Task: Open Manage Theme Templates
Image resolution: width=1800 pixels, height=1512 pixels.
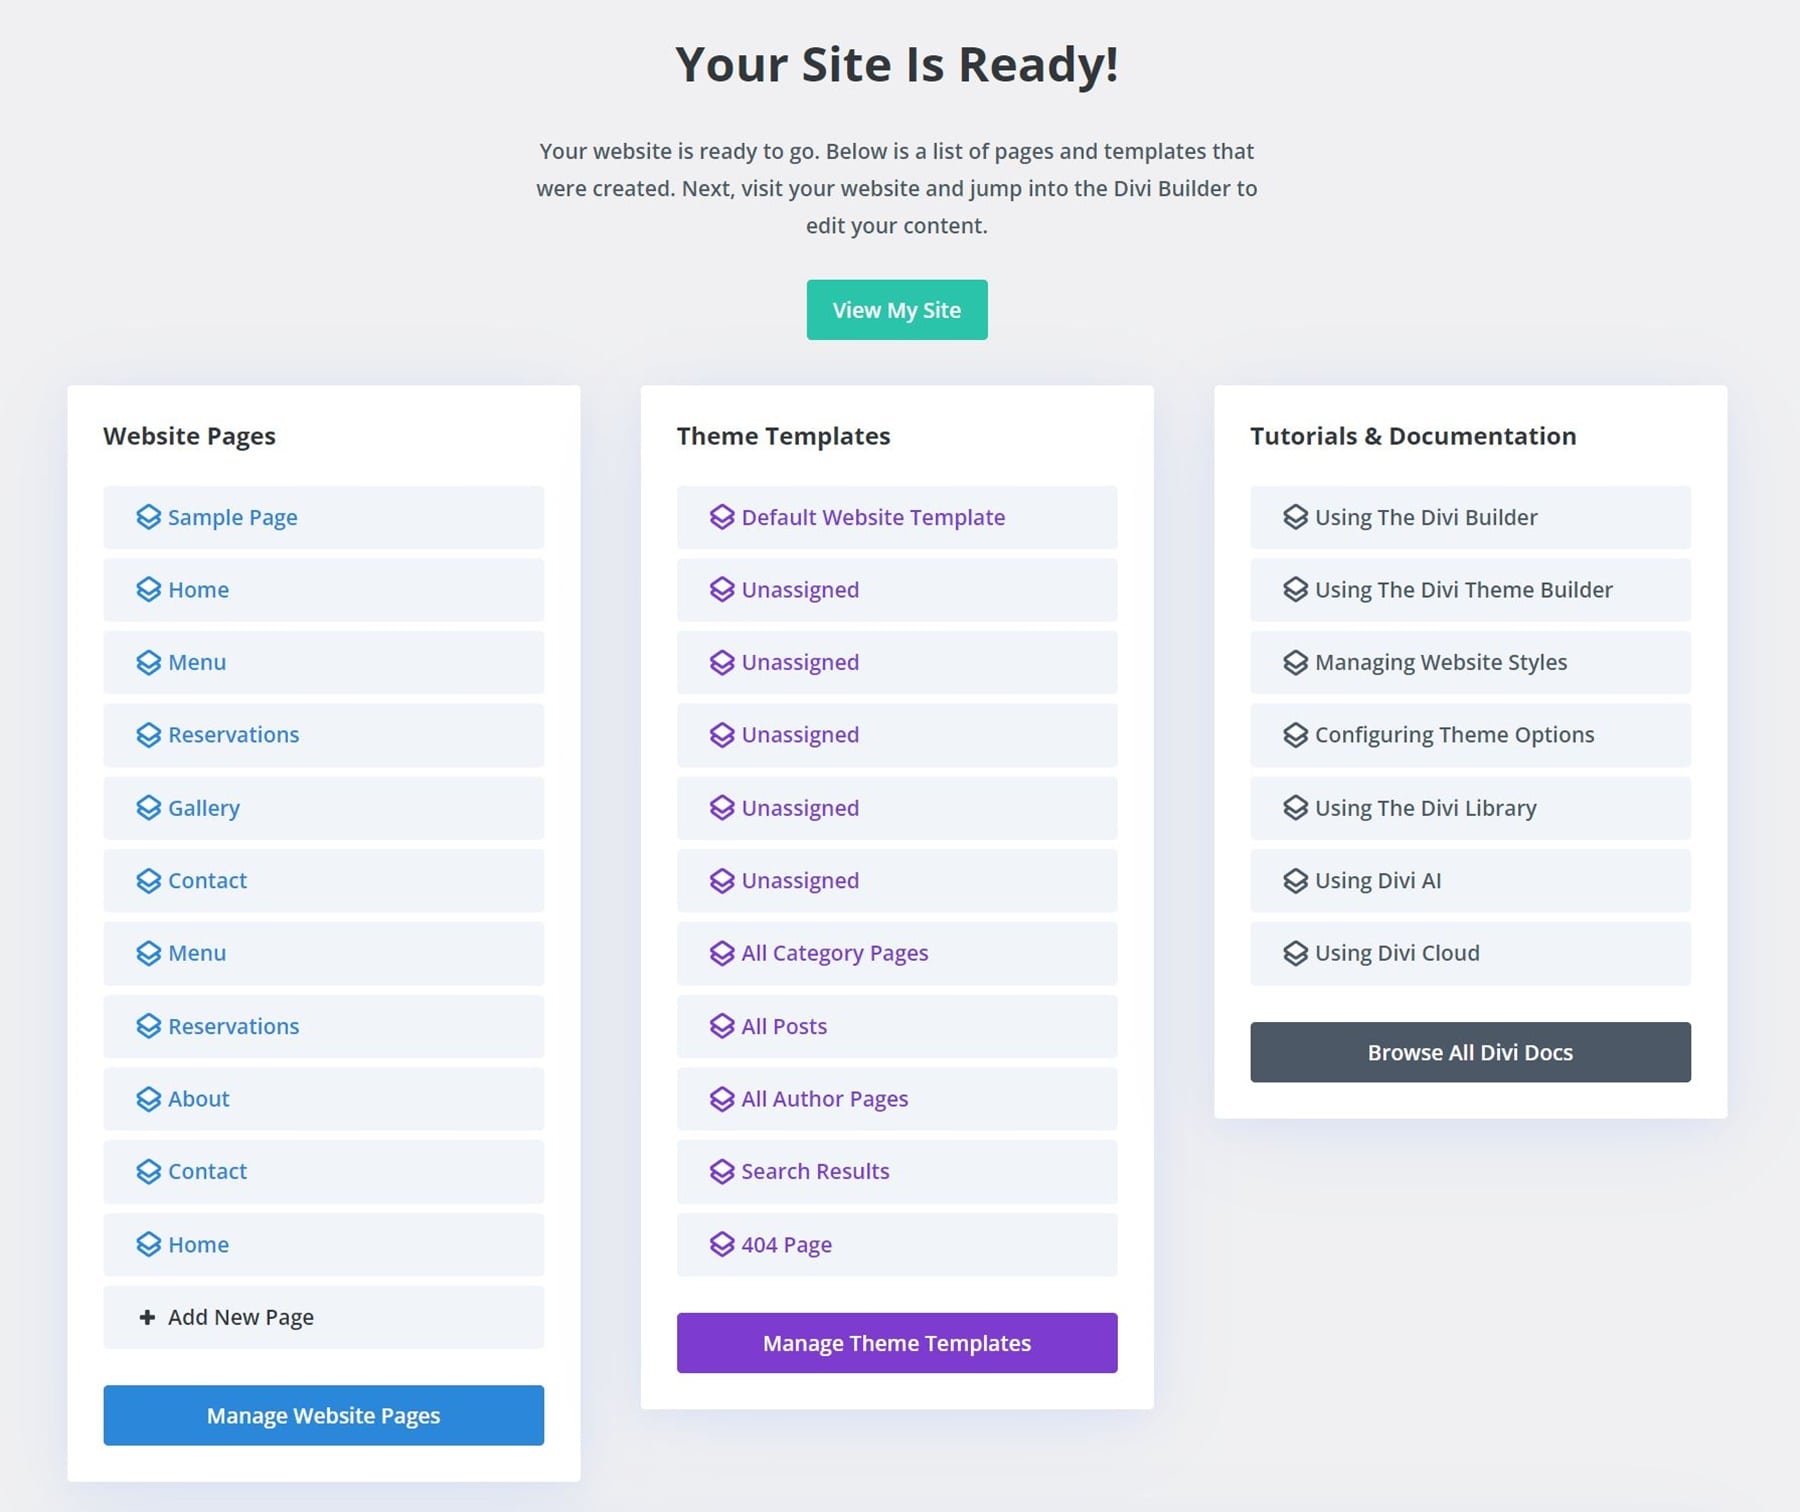Action: tap(897, 1343)
